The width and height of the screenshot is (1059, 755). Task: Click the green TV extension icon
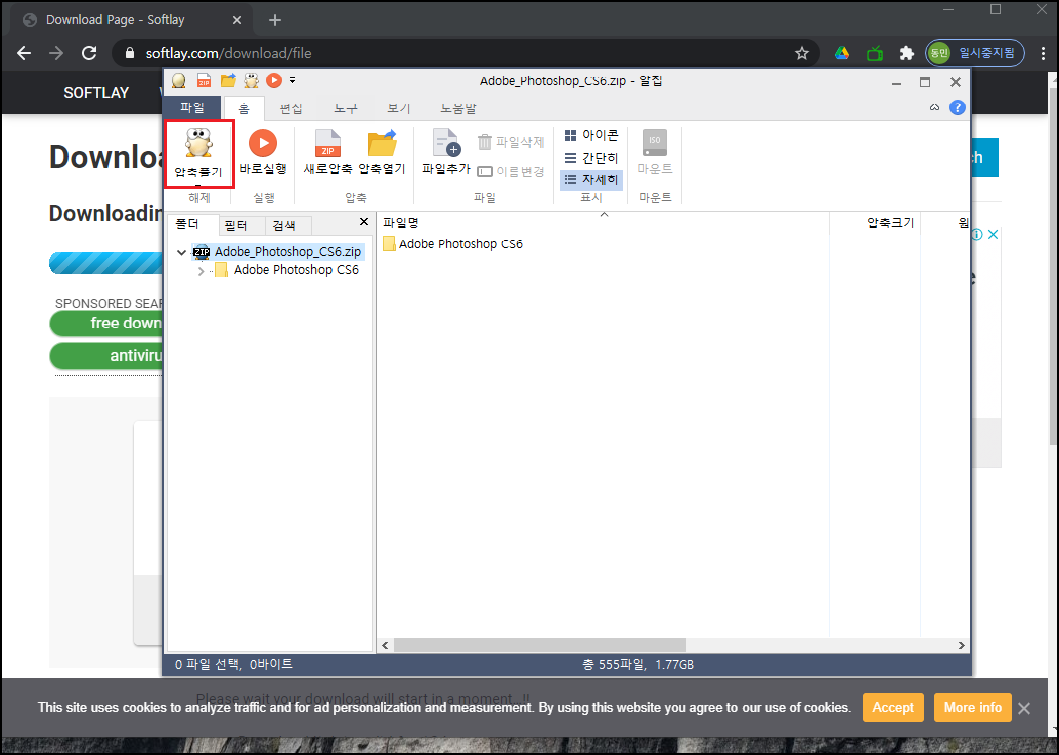875,53
